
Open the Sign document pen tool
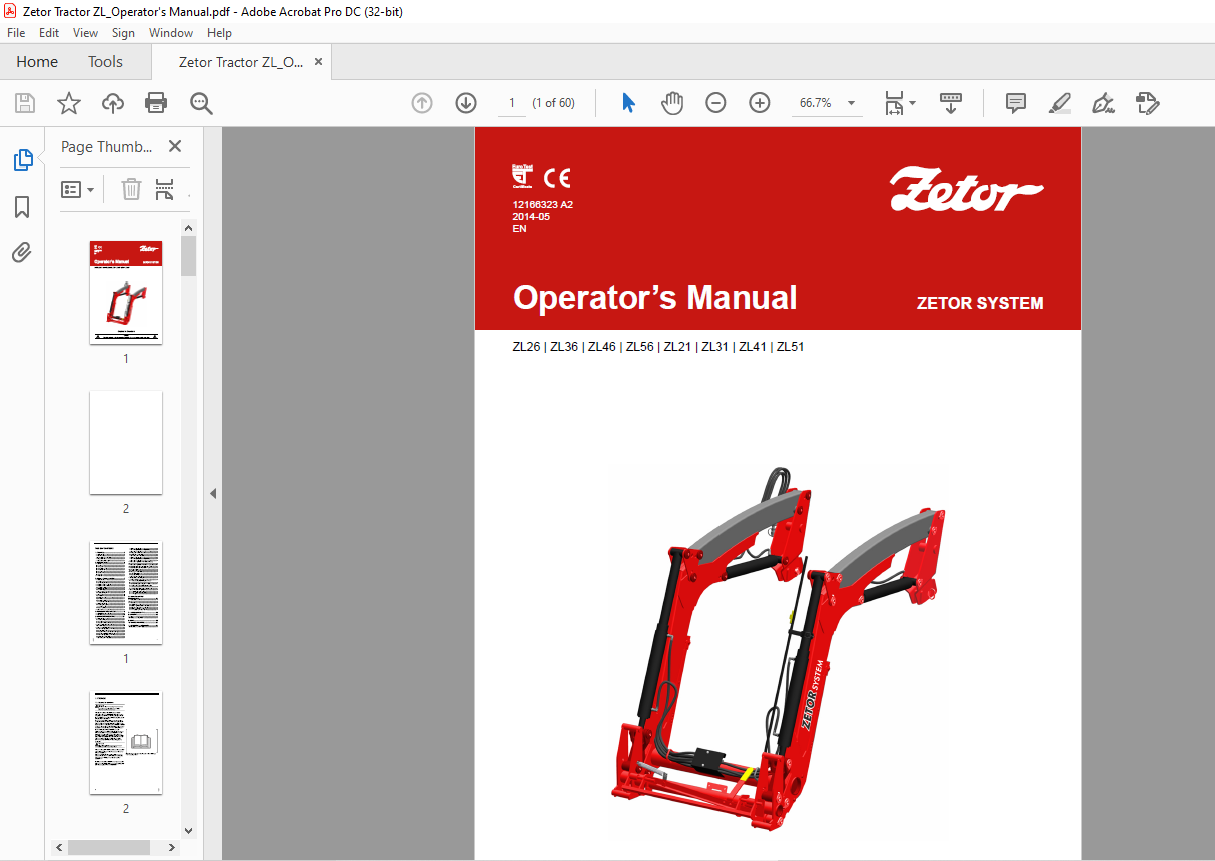(1103, 103)
